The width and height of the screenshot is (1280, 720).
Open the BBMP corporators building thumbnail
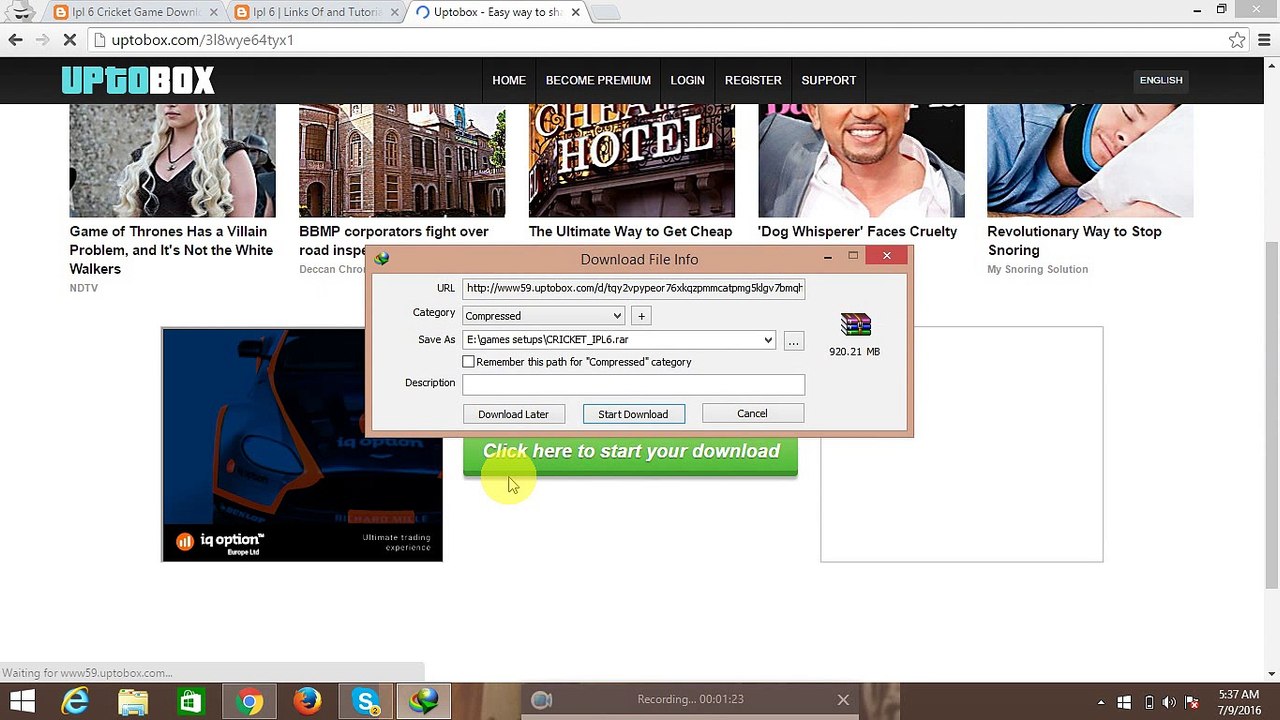coord(402,161)
